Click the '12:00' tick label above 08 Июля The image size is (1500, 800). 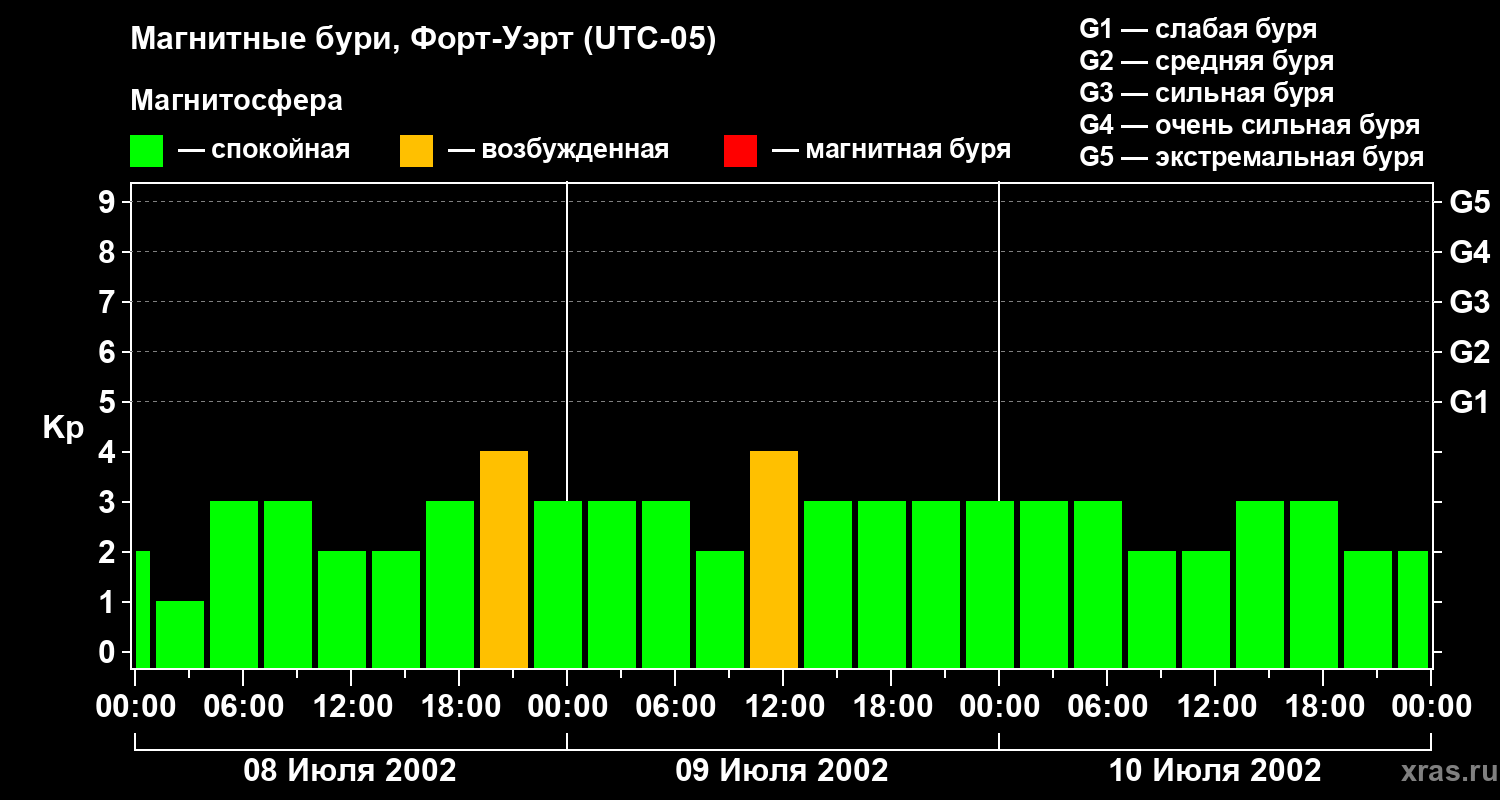351,706
